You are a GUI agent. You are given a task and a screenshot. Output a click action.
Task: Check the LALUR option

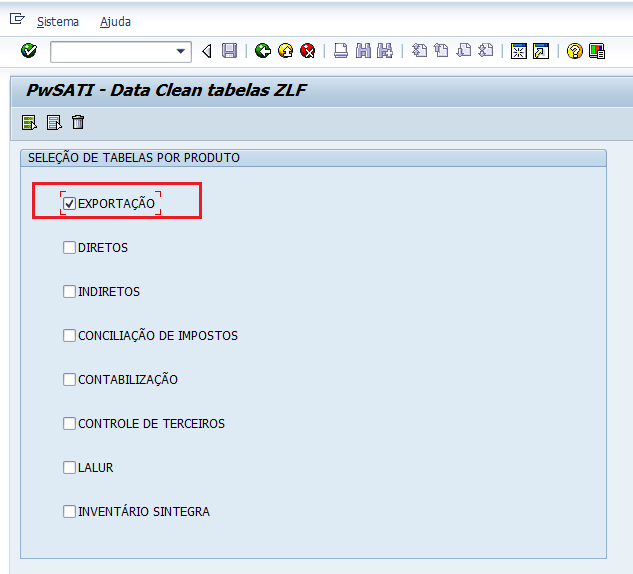tap(70, 467)
